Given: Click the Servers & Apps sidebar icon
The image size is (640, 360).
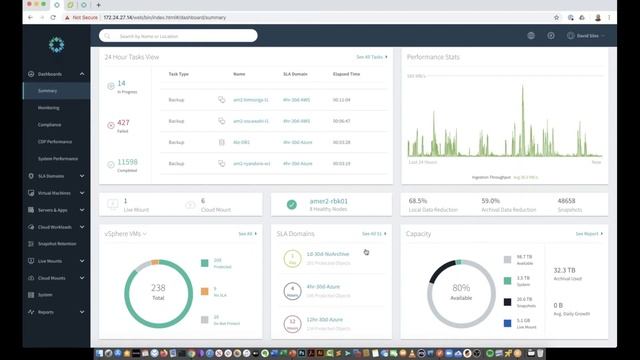Looking at the screenshot, I should click(31, 210).
